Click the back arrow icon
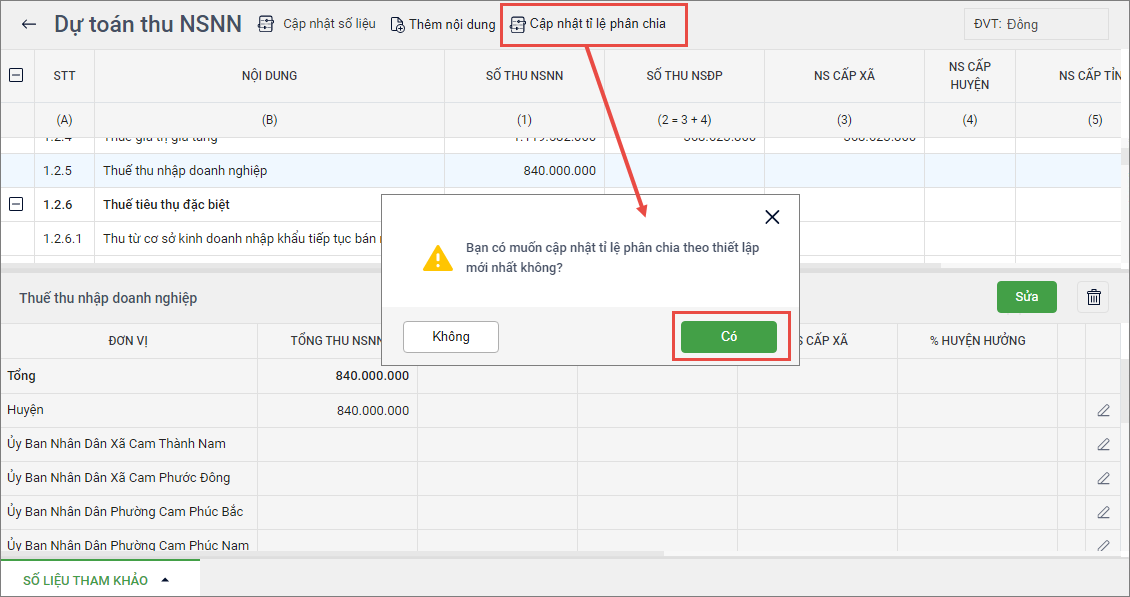 tap(28, 24)
